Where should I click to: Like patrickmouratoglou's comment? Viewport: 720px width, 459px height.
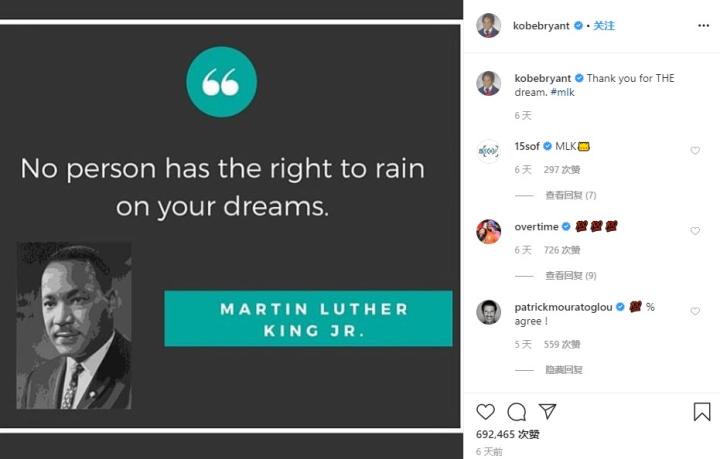[x=695, y=311]
